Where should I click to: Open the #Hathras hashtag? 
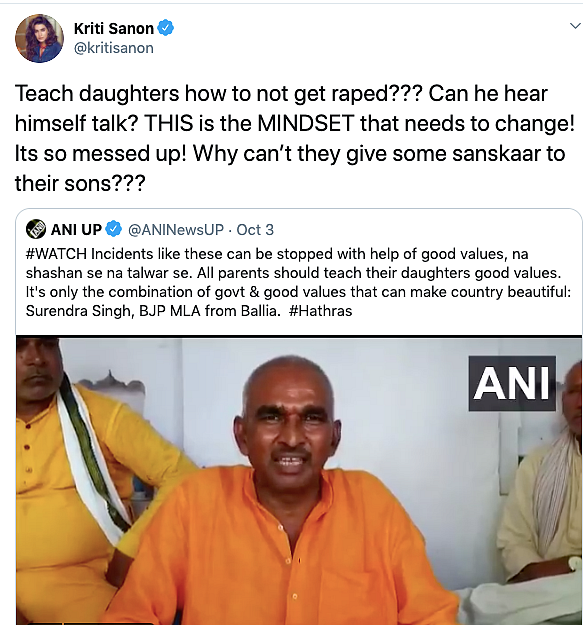pos(320,311)
